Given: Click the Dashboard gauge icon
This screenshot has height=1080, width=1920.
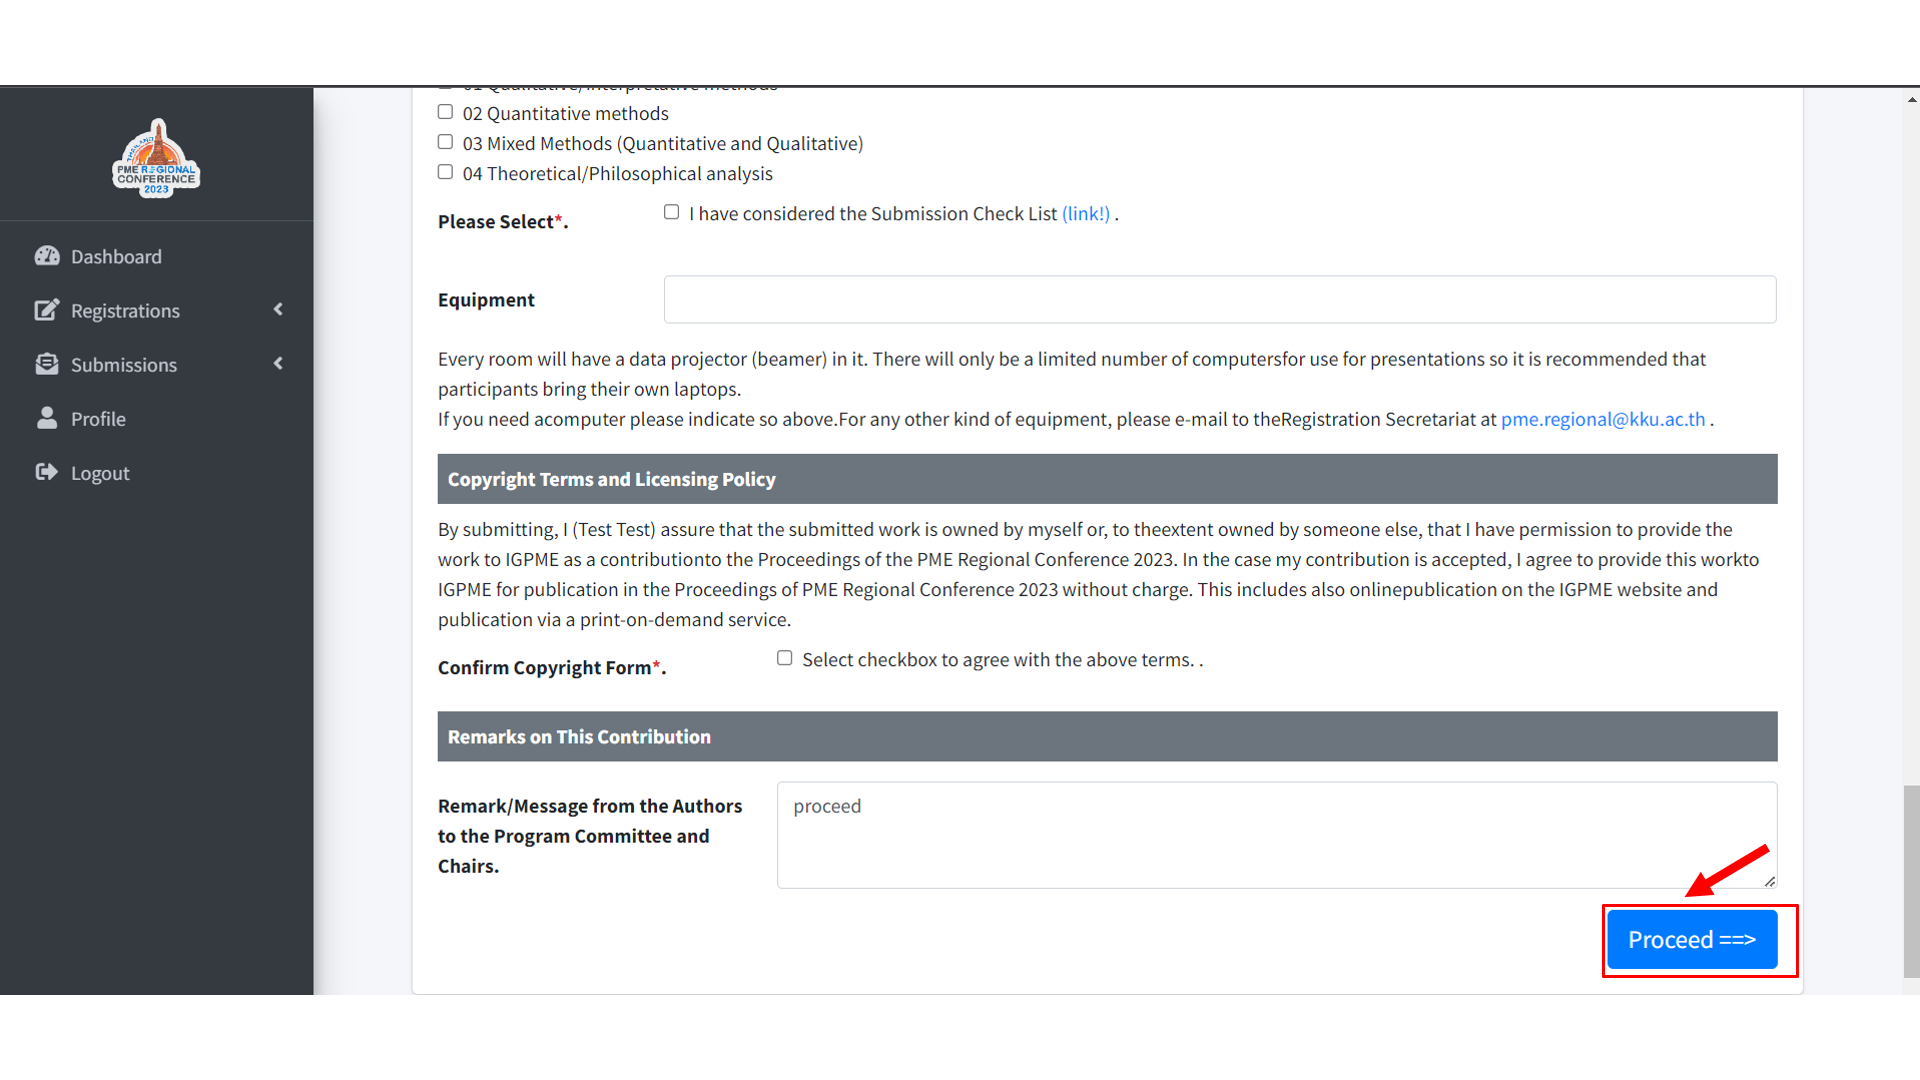Looking at the screenshot, I should (47, 256).
